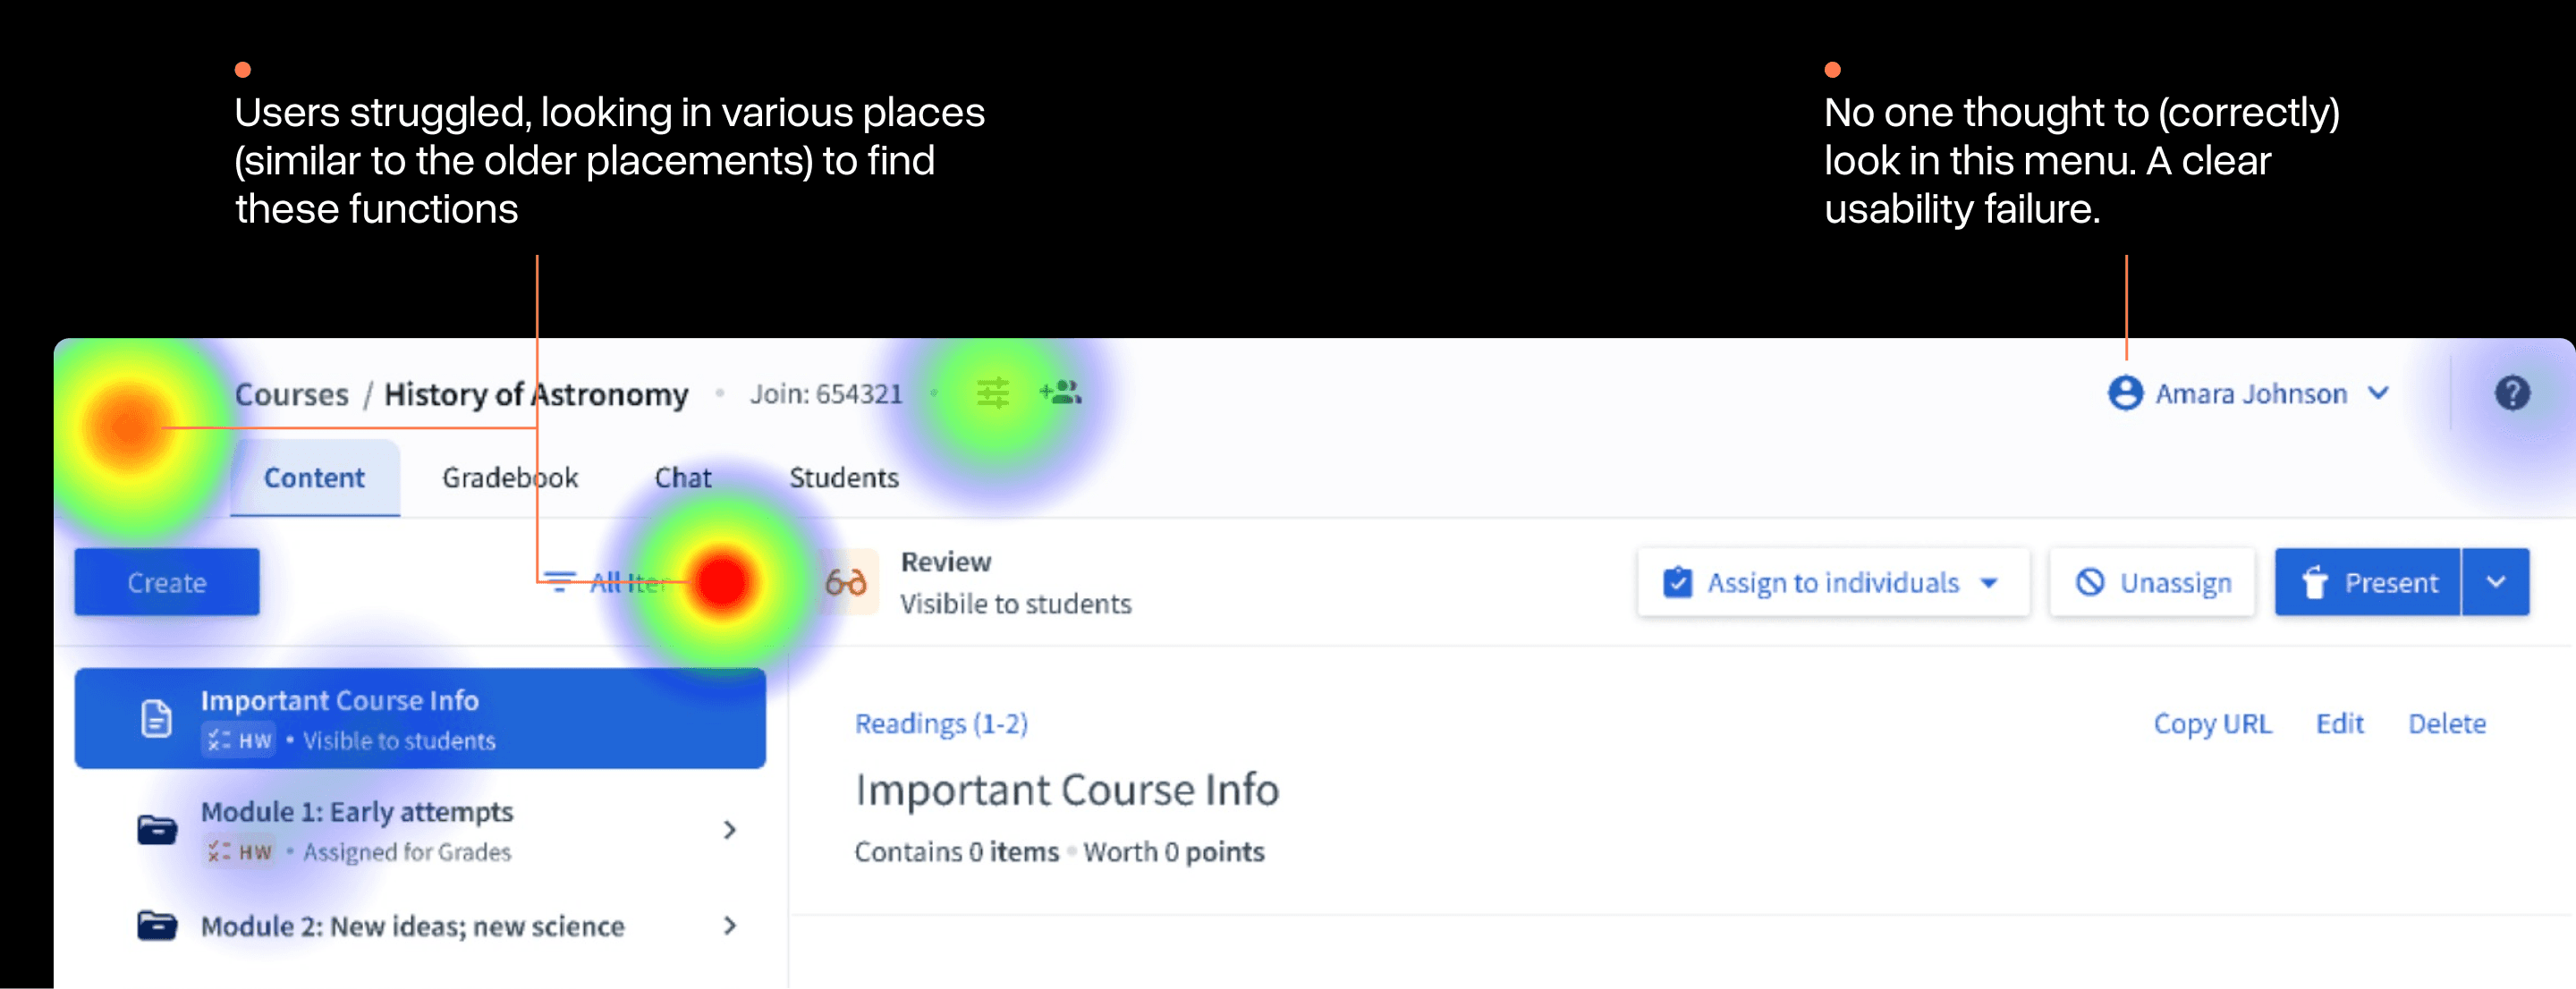Viewport: 2576px width, 989px height.
Task: Click the glasses Review icon
Action: pyautogui.click(x=847, y=581)
